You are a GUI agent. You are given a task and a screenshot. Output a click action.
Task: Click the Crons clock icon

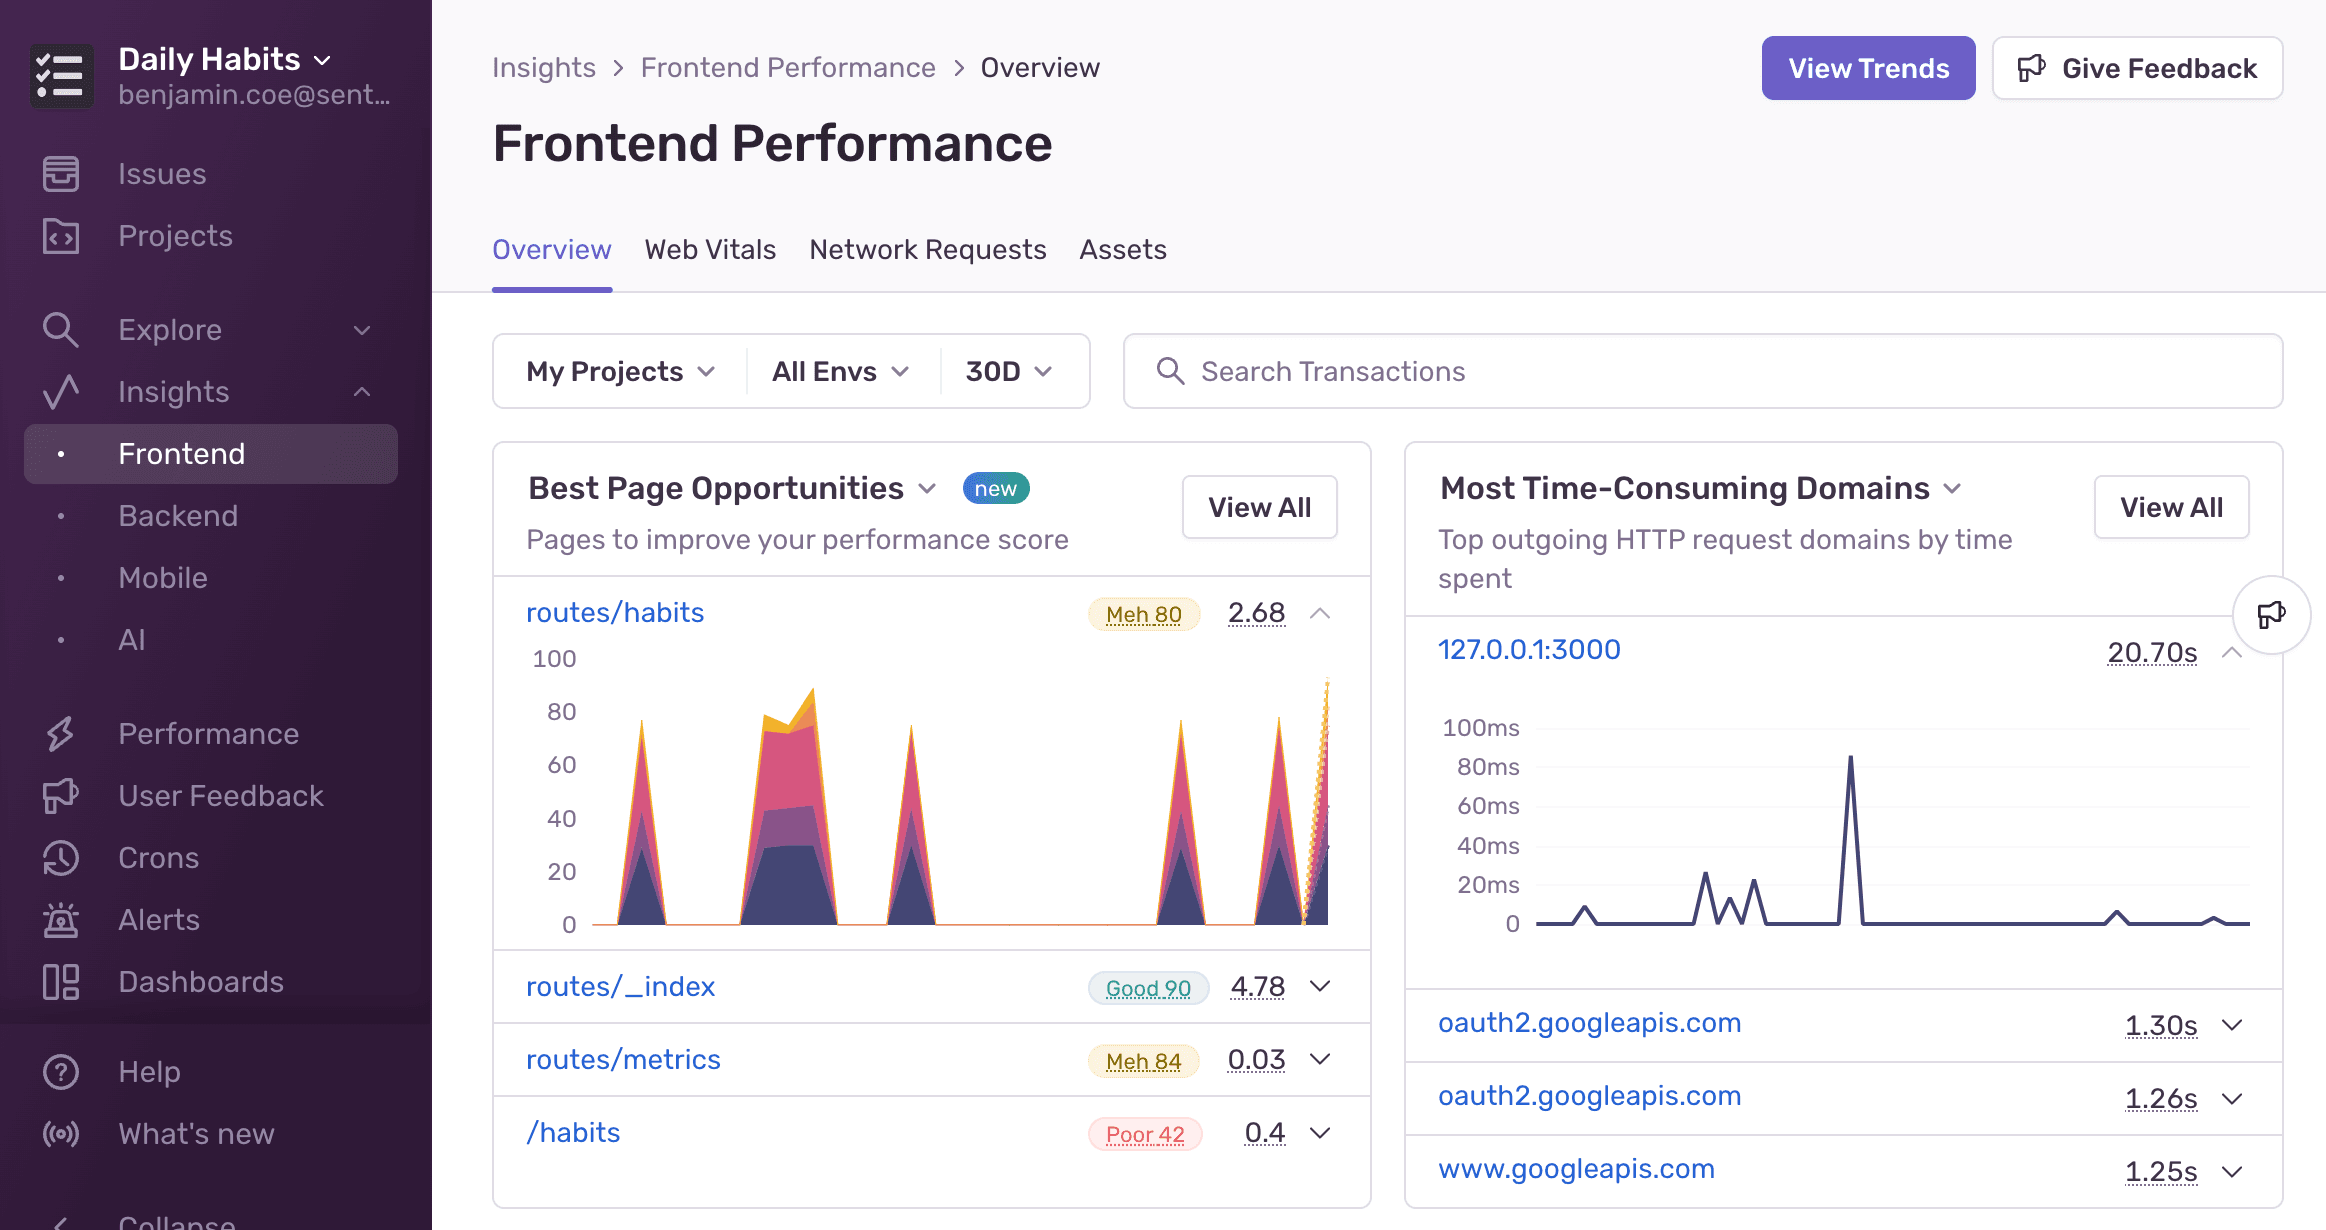pos(61,858)
